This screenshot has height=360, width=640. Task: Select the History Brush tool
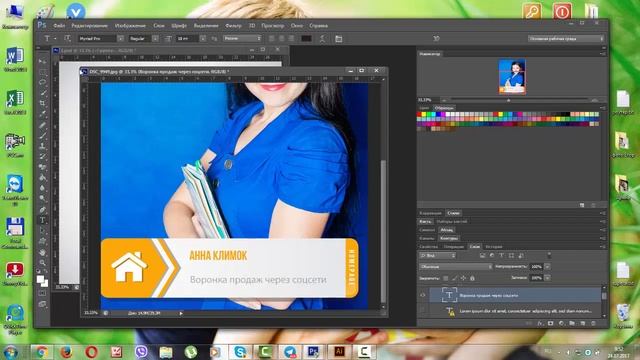tap(42, 156)
